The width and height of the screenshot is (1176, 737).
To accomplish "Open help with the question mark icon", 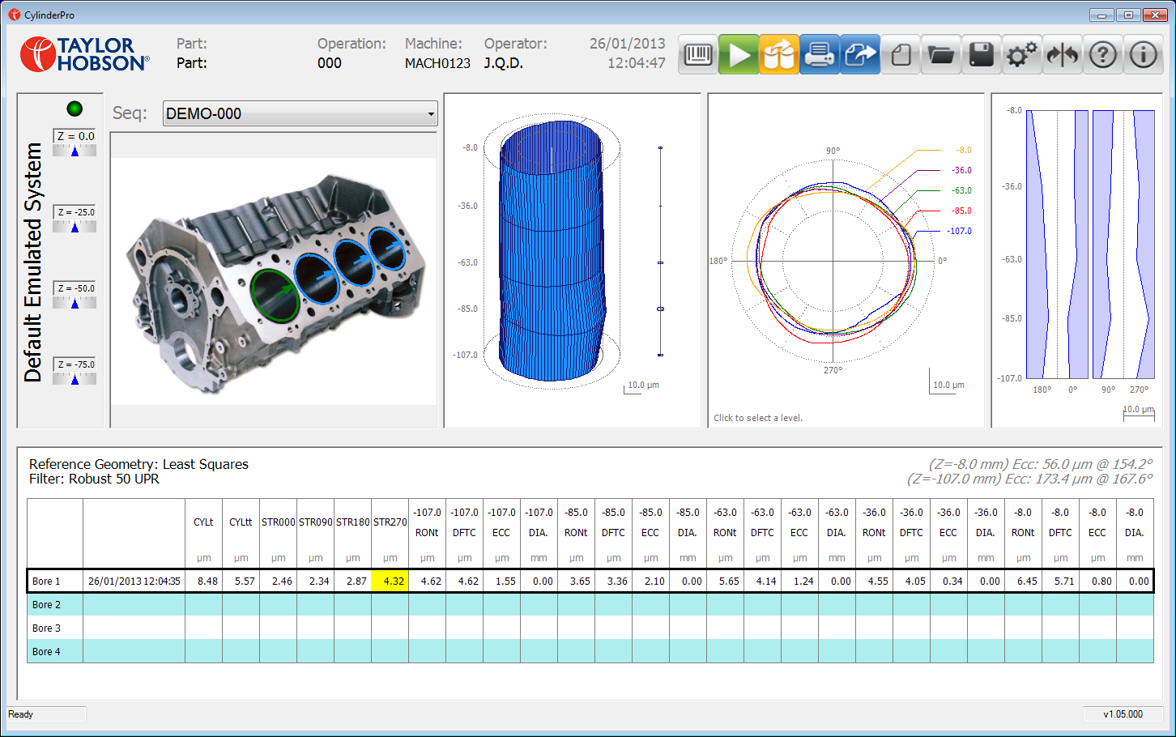I will click(x=1102, y=55).
